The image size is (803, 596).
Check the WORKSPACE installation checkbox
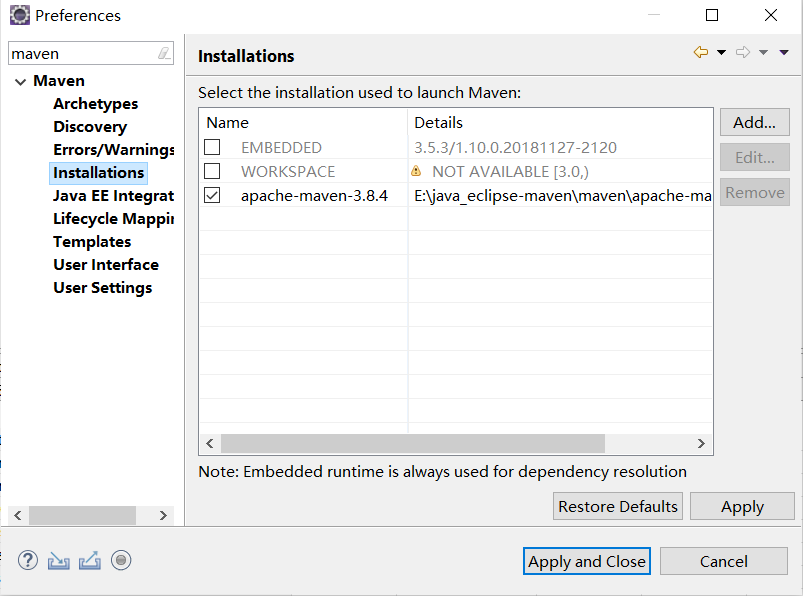click(x=212, y=172)
